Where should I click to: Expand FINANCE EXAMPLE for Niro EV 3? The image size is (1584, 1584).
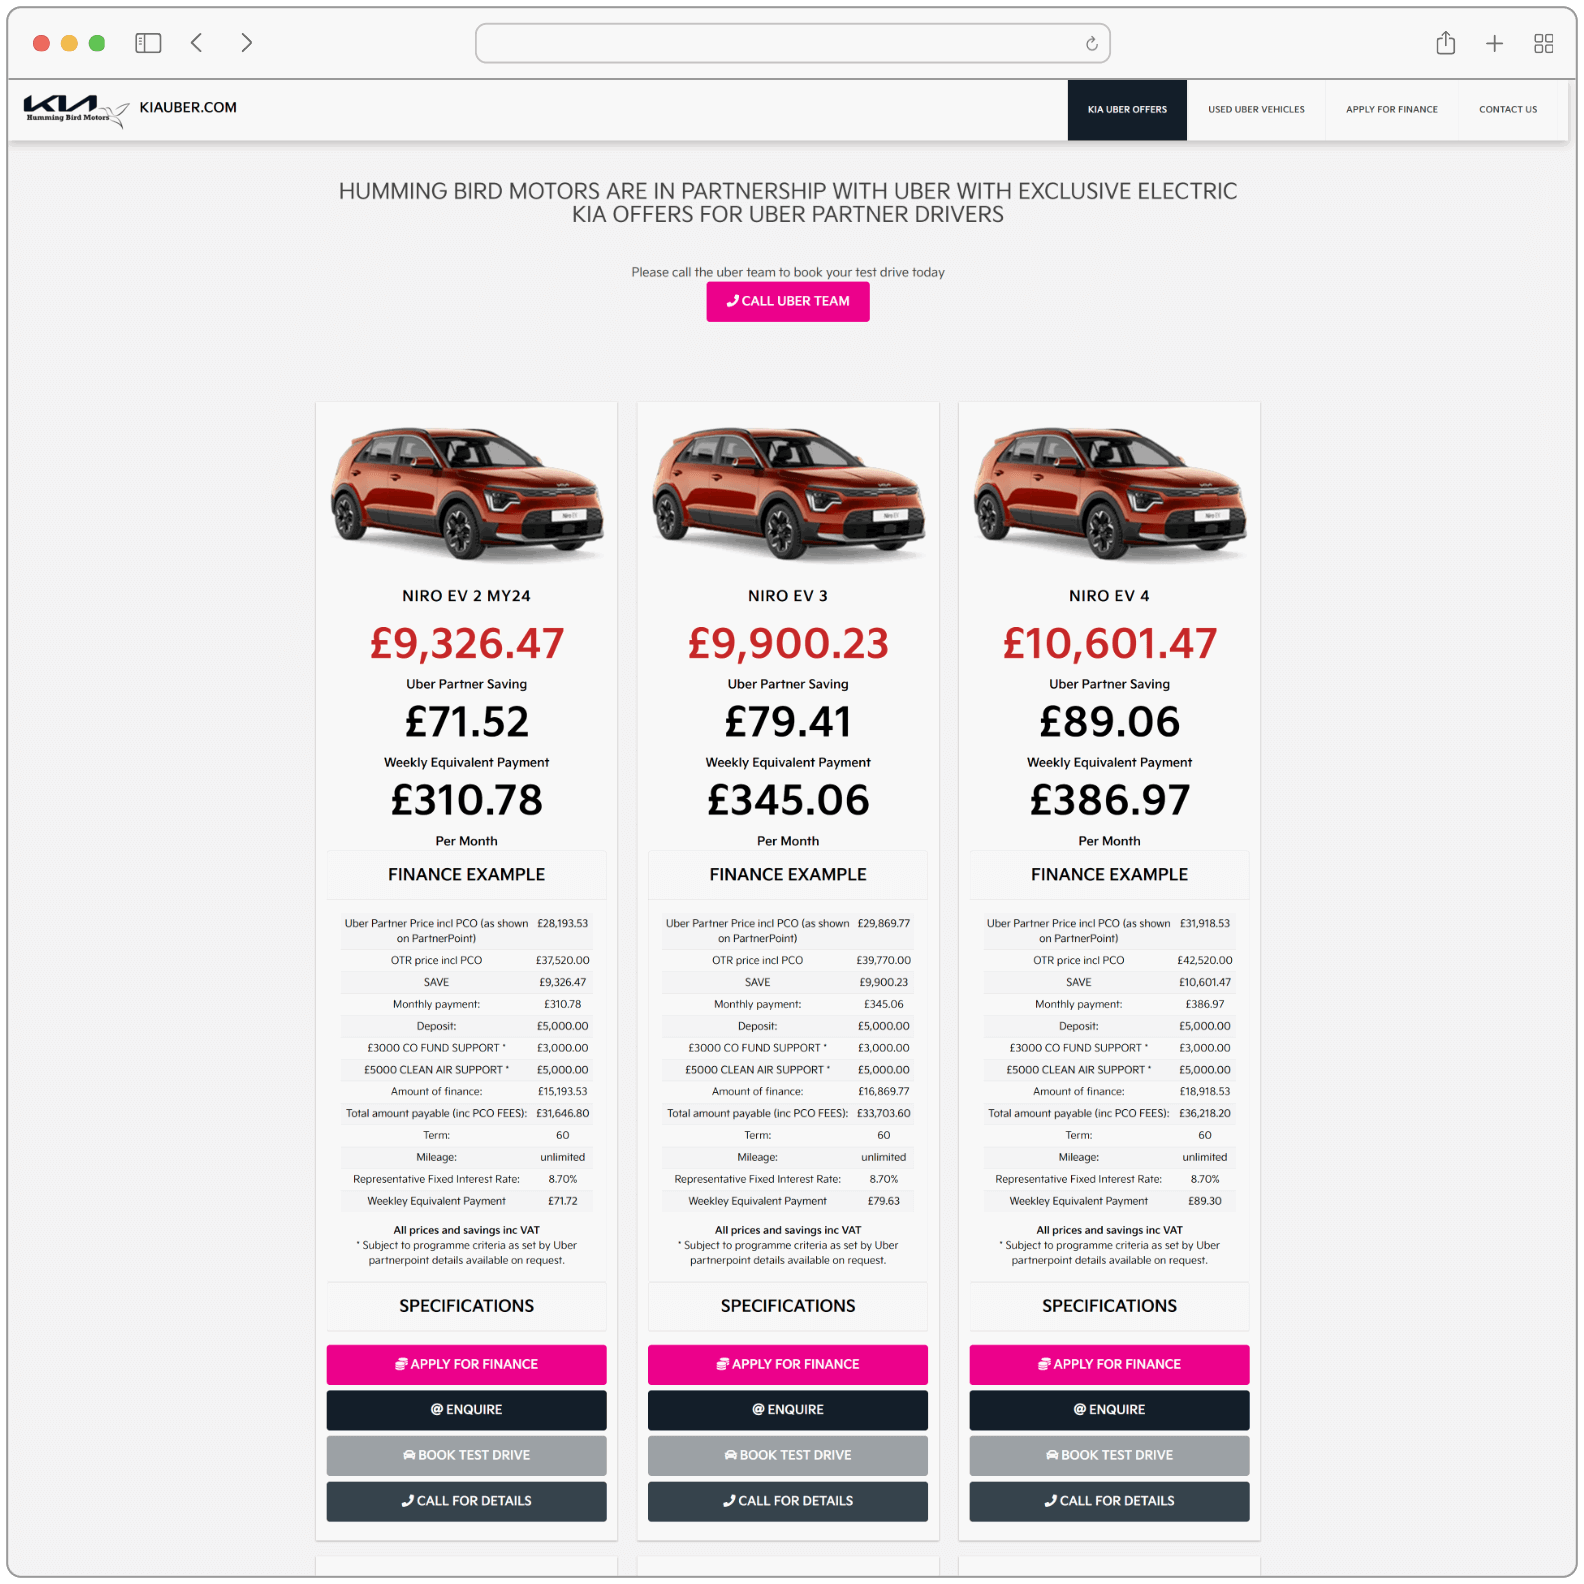788,875
